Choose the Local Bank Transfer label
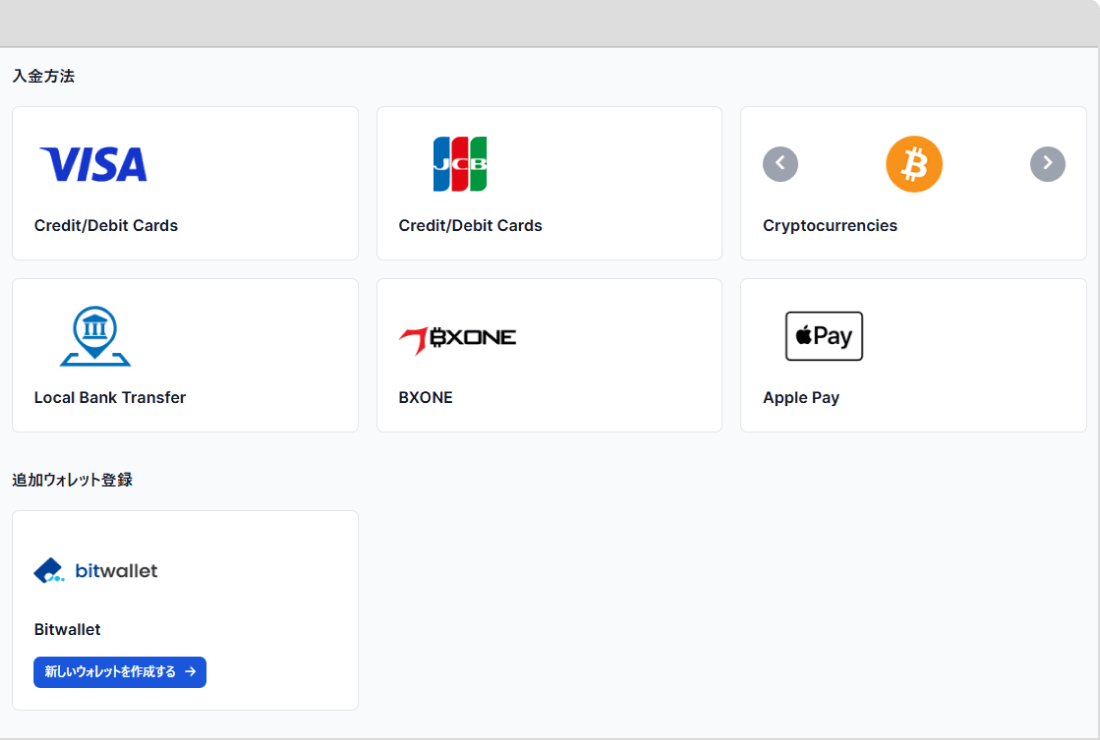Image resolution: width=1100 pixels, height=740 pixels. (x=110, y=398)
